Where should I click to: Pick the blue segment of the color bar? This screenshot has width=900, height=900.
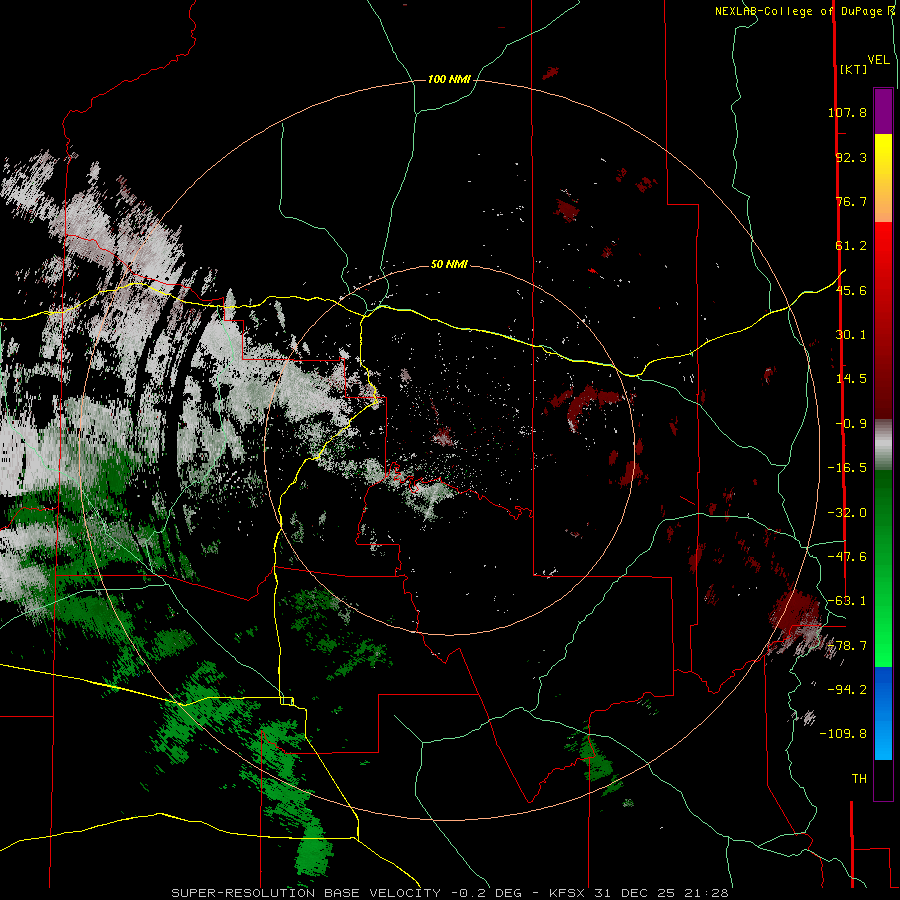tap(883, 713)
